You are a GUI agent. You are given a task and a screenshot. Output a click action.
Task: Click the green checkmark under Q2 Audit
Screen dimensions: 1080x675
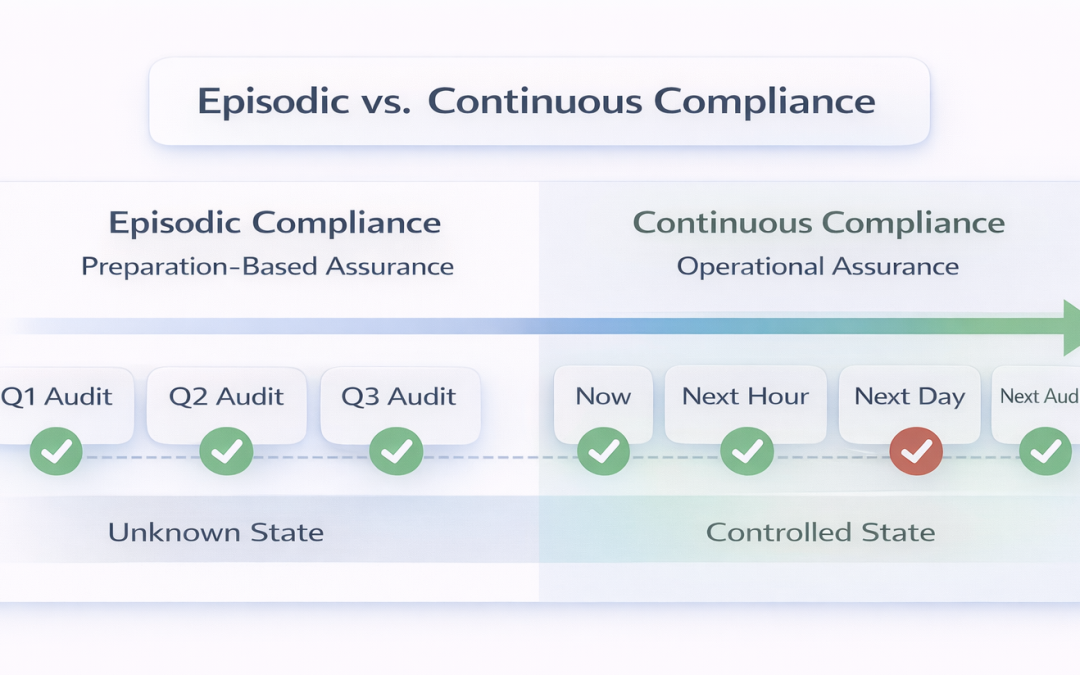click(226, 452)
